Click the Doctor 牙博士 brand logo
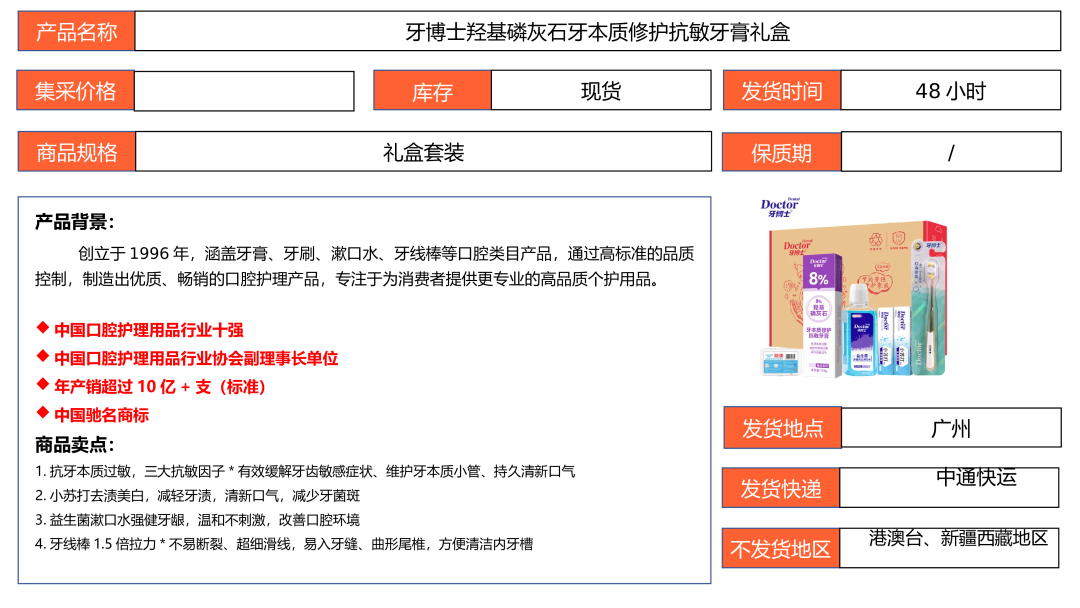Viewport: 1080px width, 608px height. pyautogui.click(x=786, y=207)
